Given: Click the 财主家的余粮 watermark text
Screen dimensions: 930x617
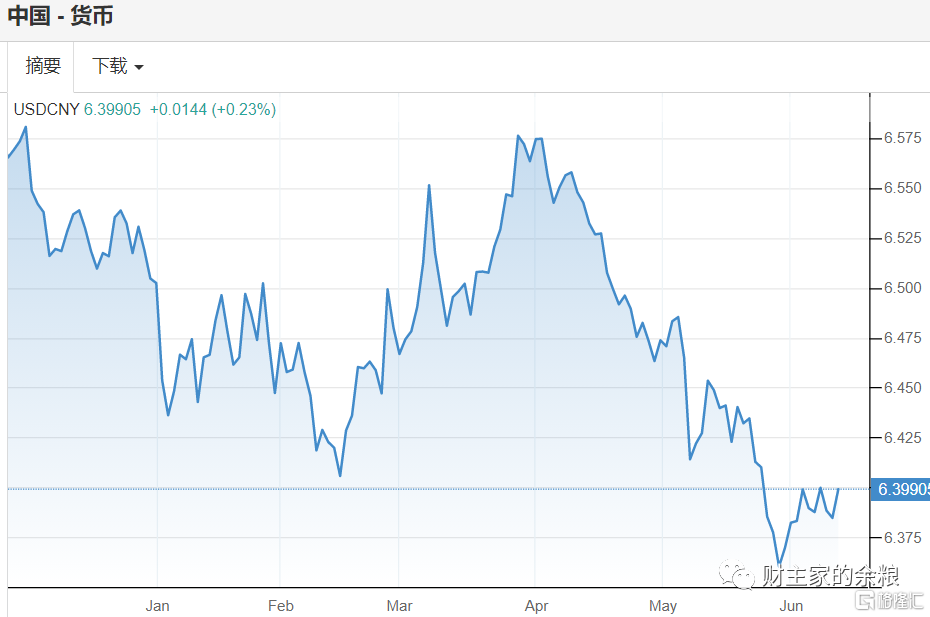Looking at the screenshot, I should tap(830, 577).
